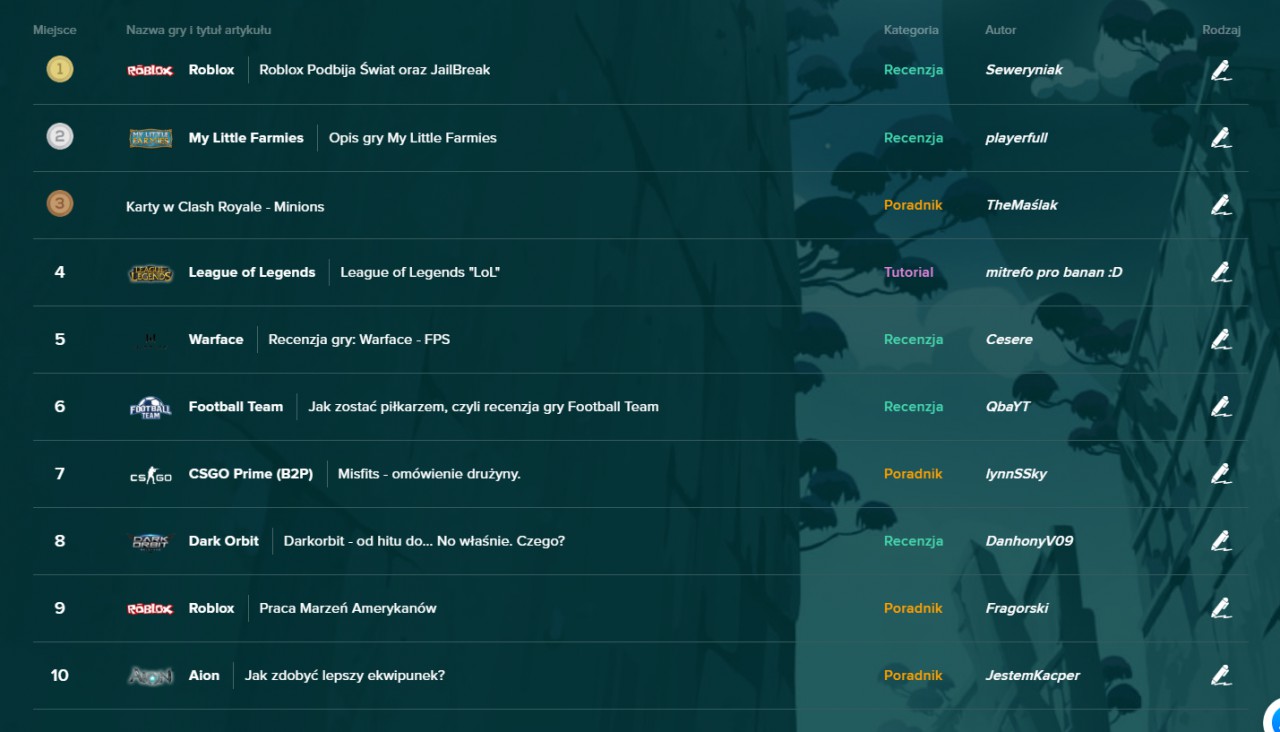Screen dimensions: 1280x732
Task: Click the pen icon in the Seweryniak row
Action: (1220, 70)
